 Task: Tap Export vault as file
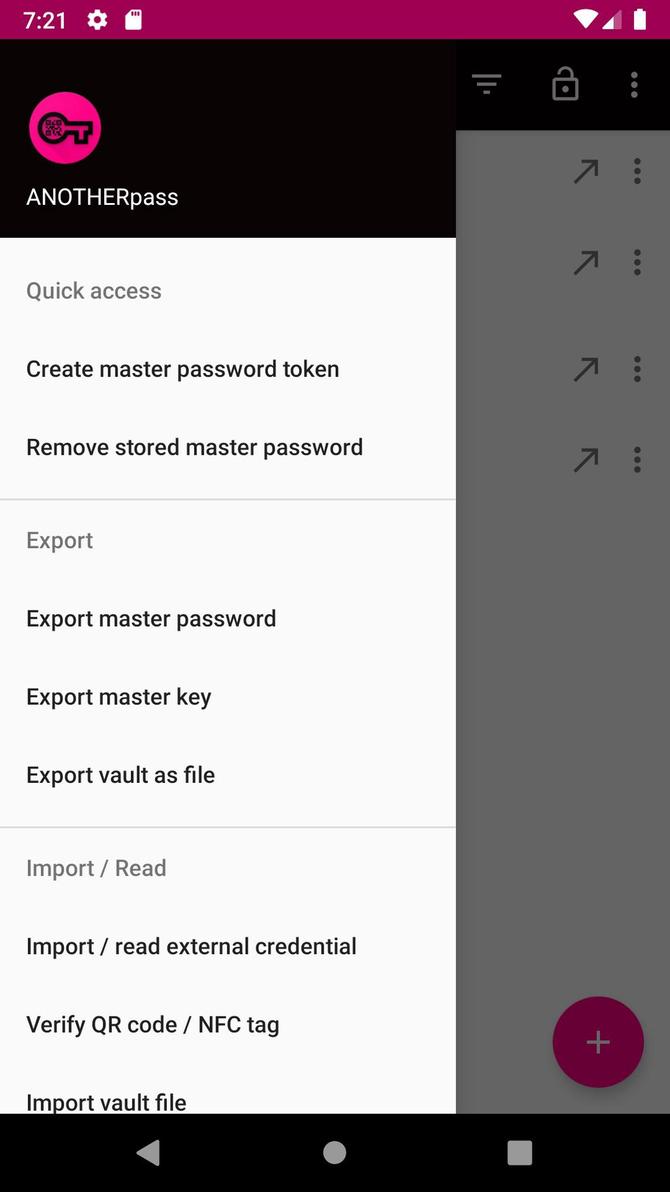[x=120, y=774]
